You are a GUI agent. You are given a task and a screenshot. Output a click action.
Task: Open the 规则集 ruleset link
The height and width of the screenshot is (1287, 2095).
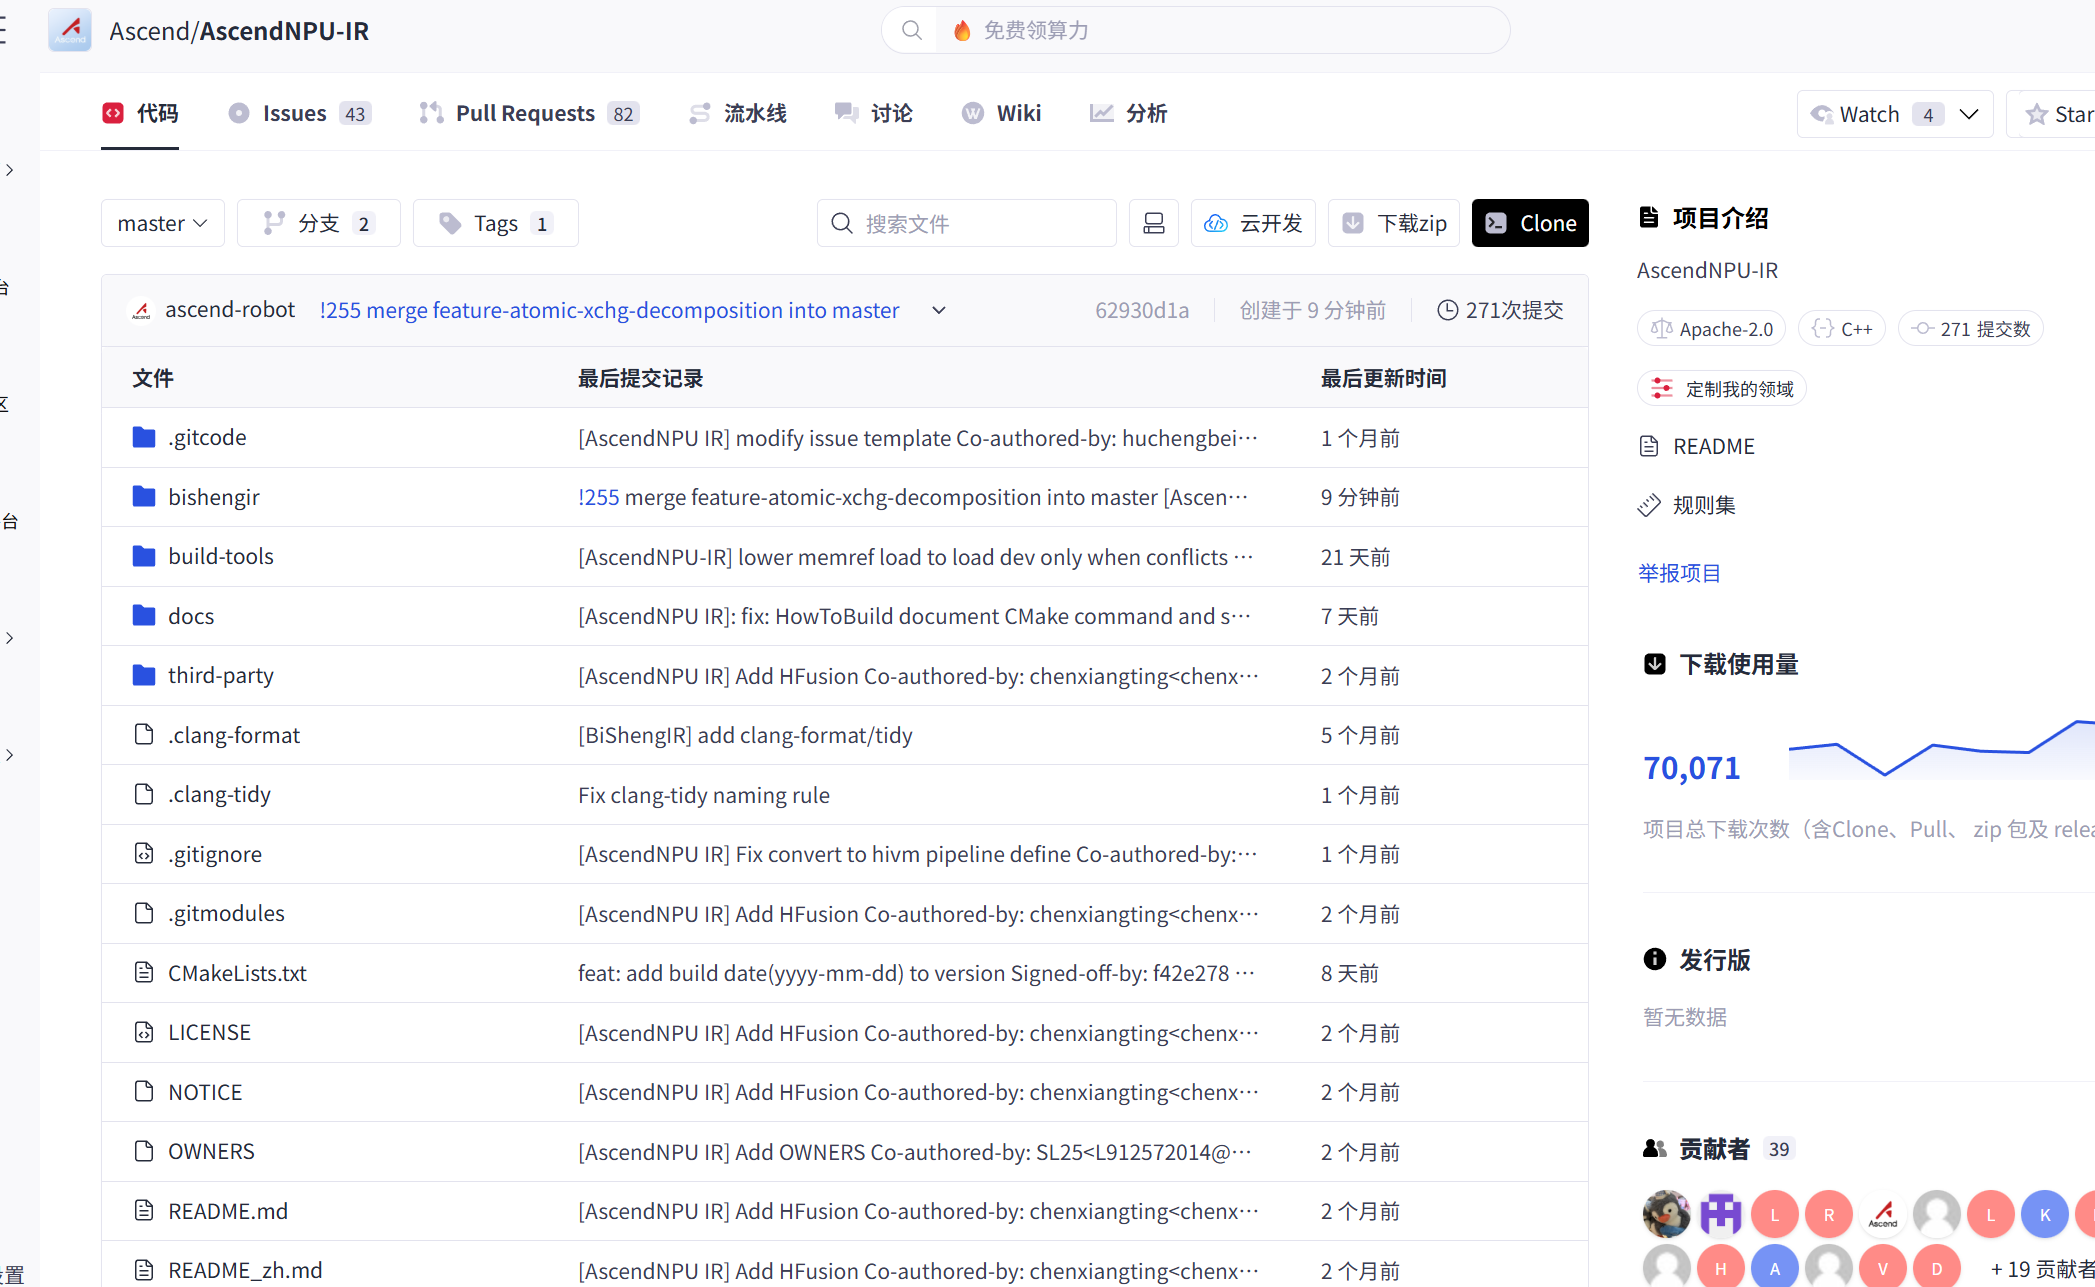(1704, 505)
